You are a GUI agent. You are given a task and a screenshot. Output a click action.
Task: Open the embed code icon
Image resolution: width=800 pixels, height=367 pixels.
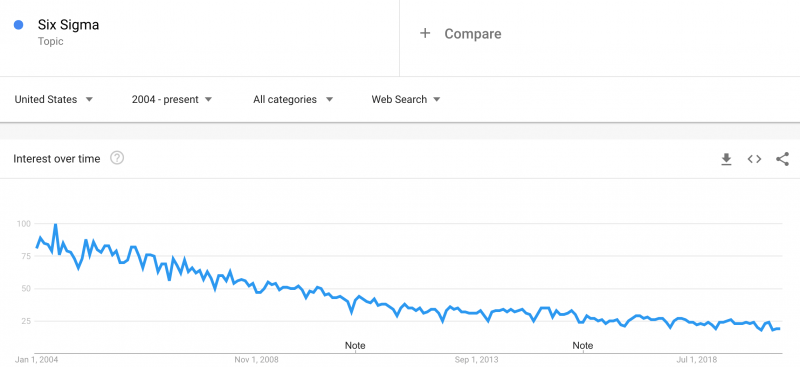[754, 159]
